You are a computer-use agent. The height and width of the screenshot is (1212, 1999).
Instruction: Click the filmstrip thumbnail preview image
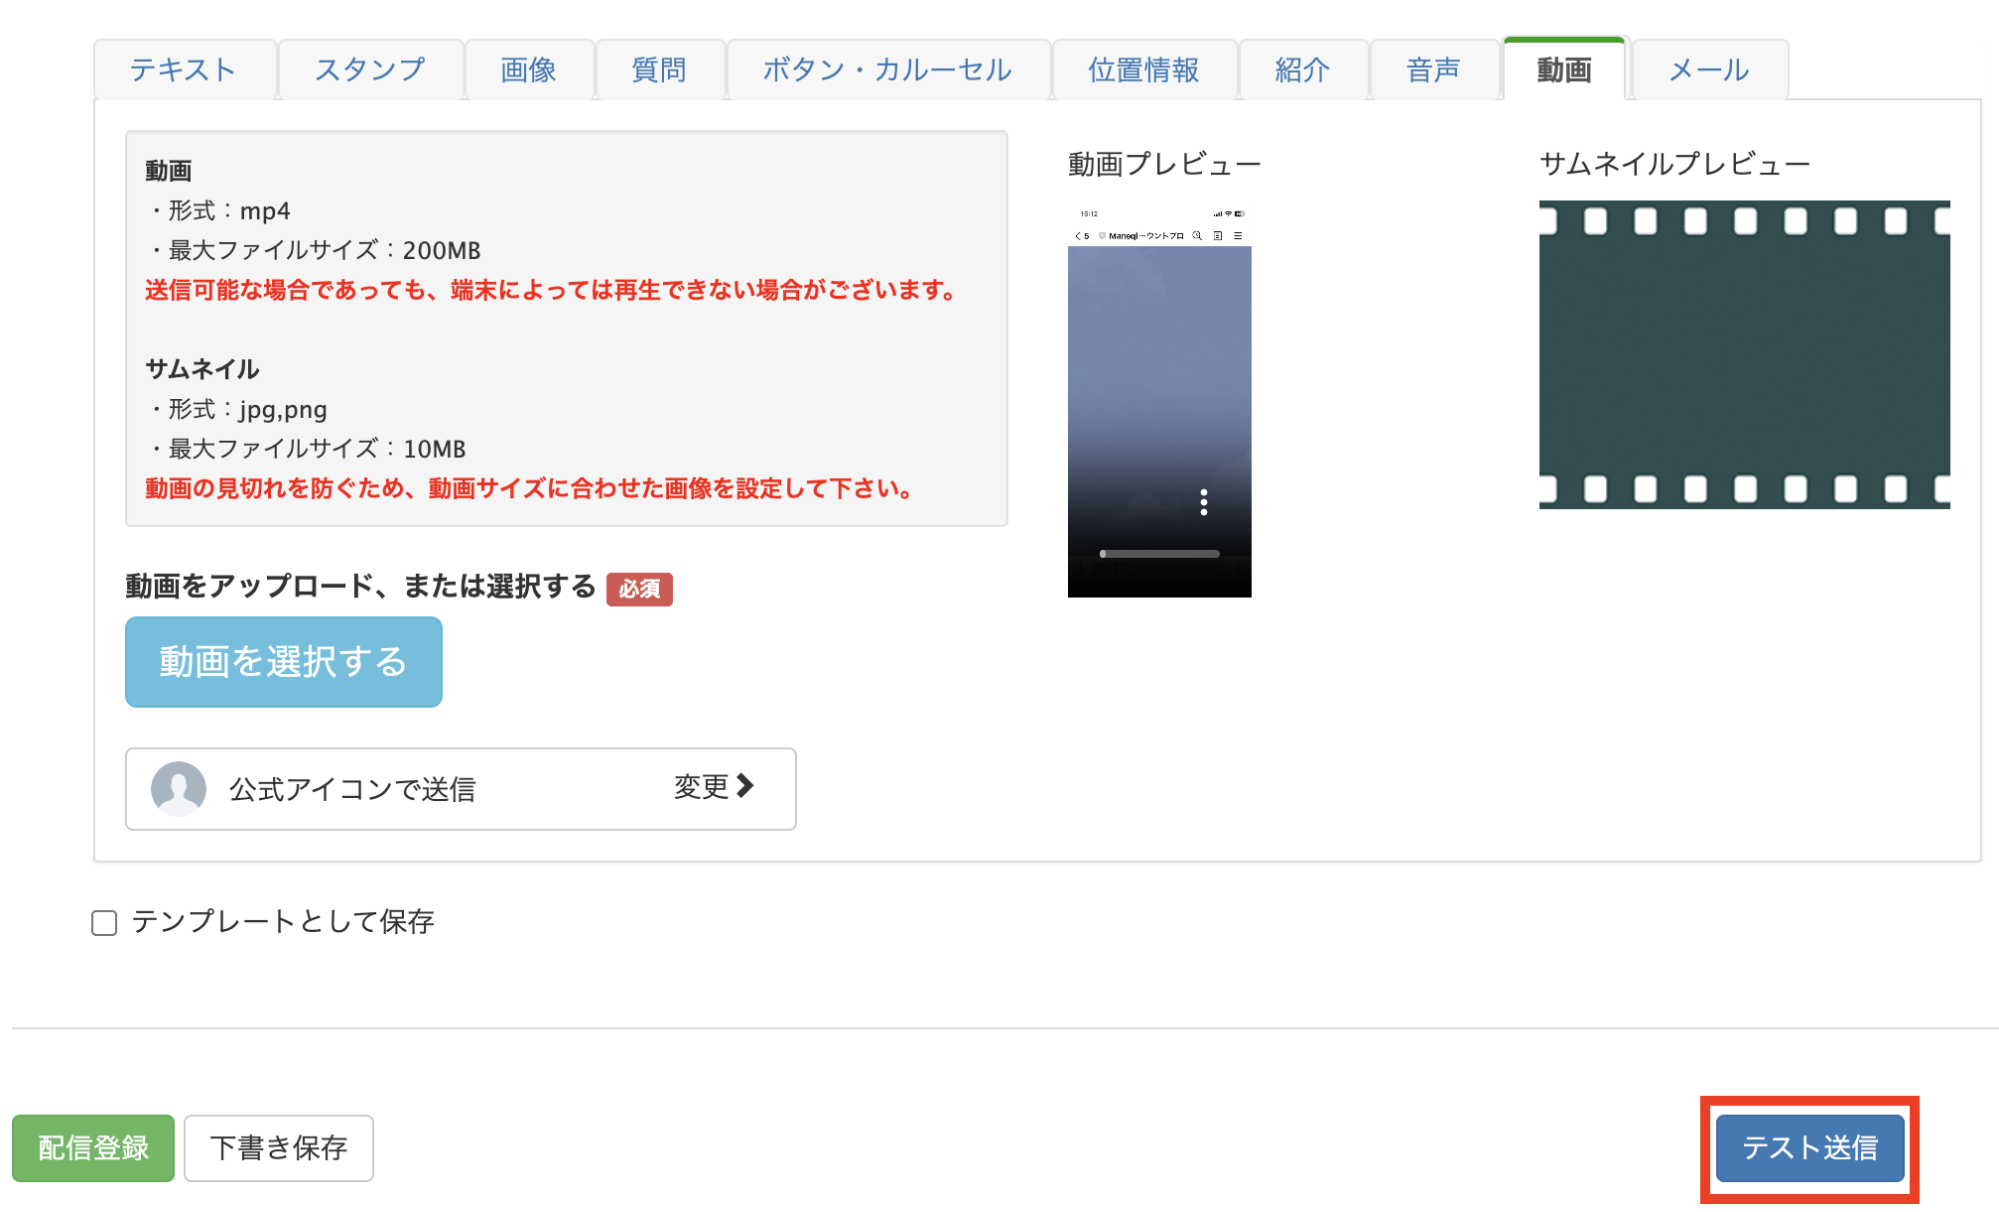[x=1743, y=355]
